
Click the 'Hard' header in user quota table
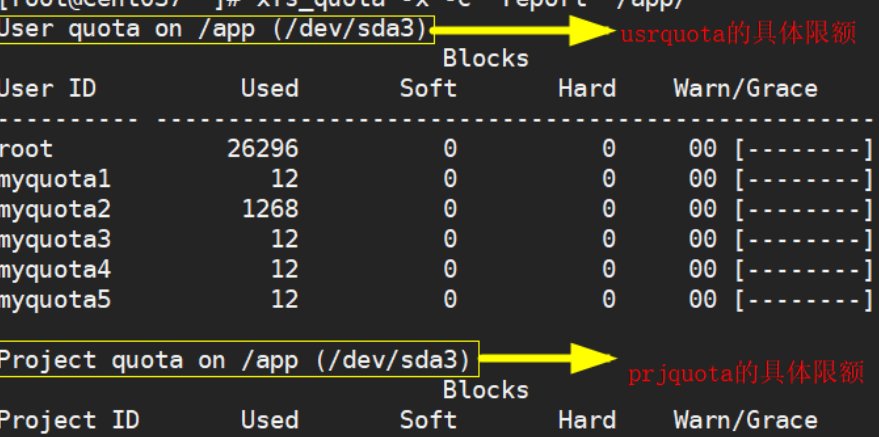pyautogui.click(x=587, y=88)
